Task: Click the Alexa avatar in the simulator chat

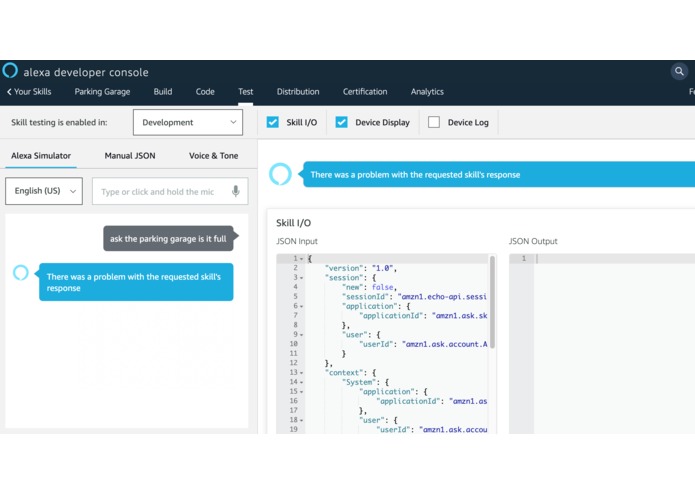Action: point(20,272)
